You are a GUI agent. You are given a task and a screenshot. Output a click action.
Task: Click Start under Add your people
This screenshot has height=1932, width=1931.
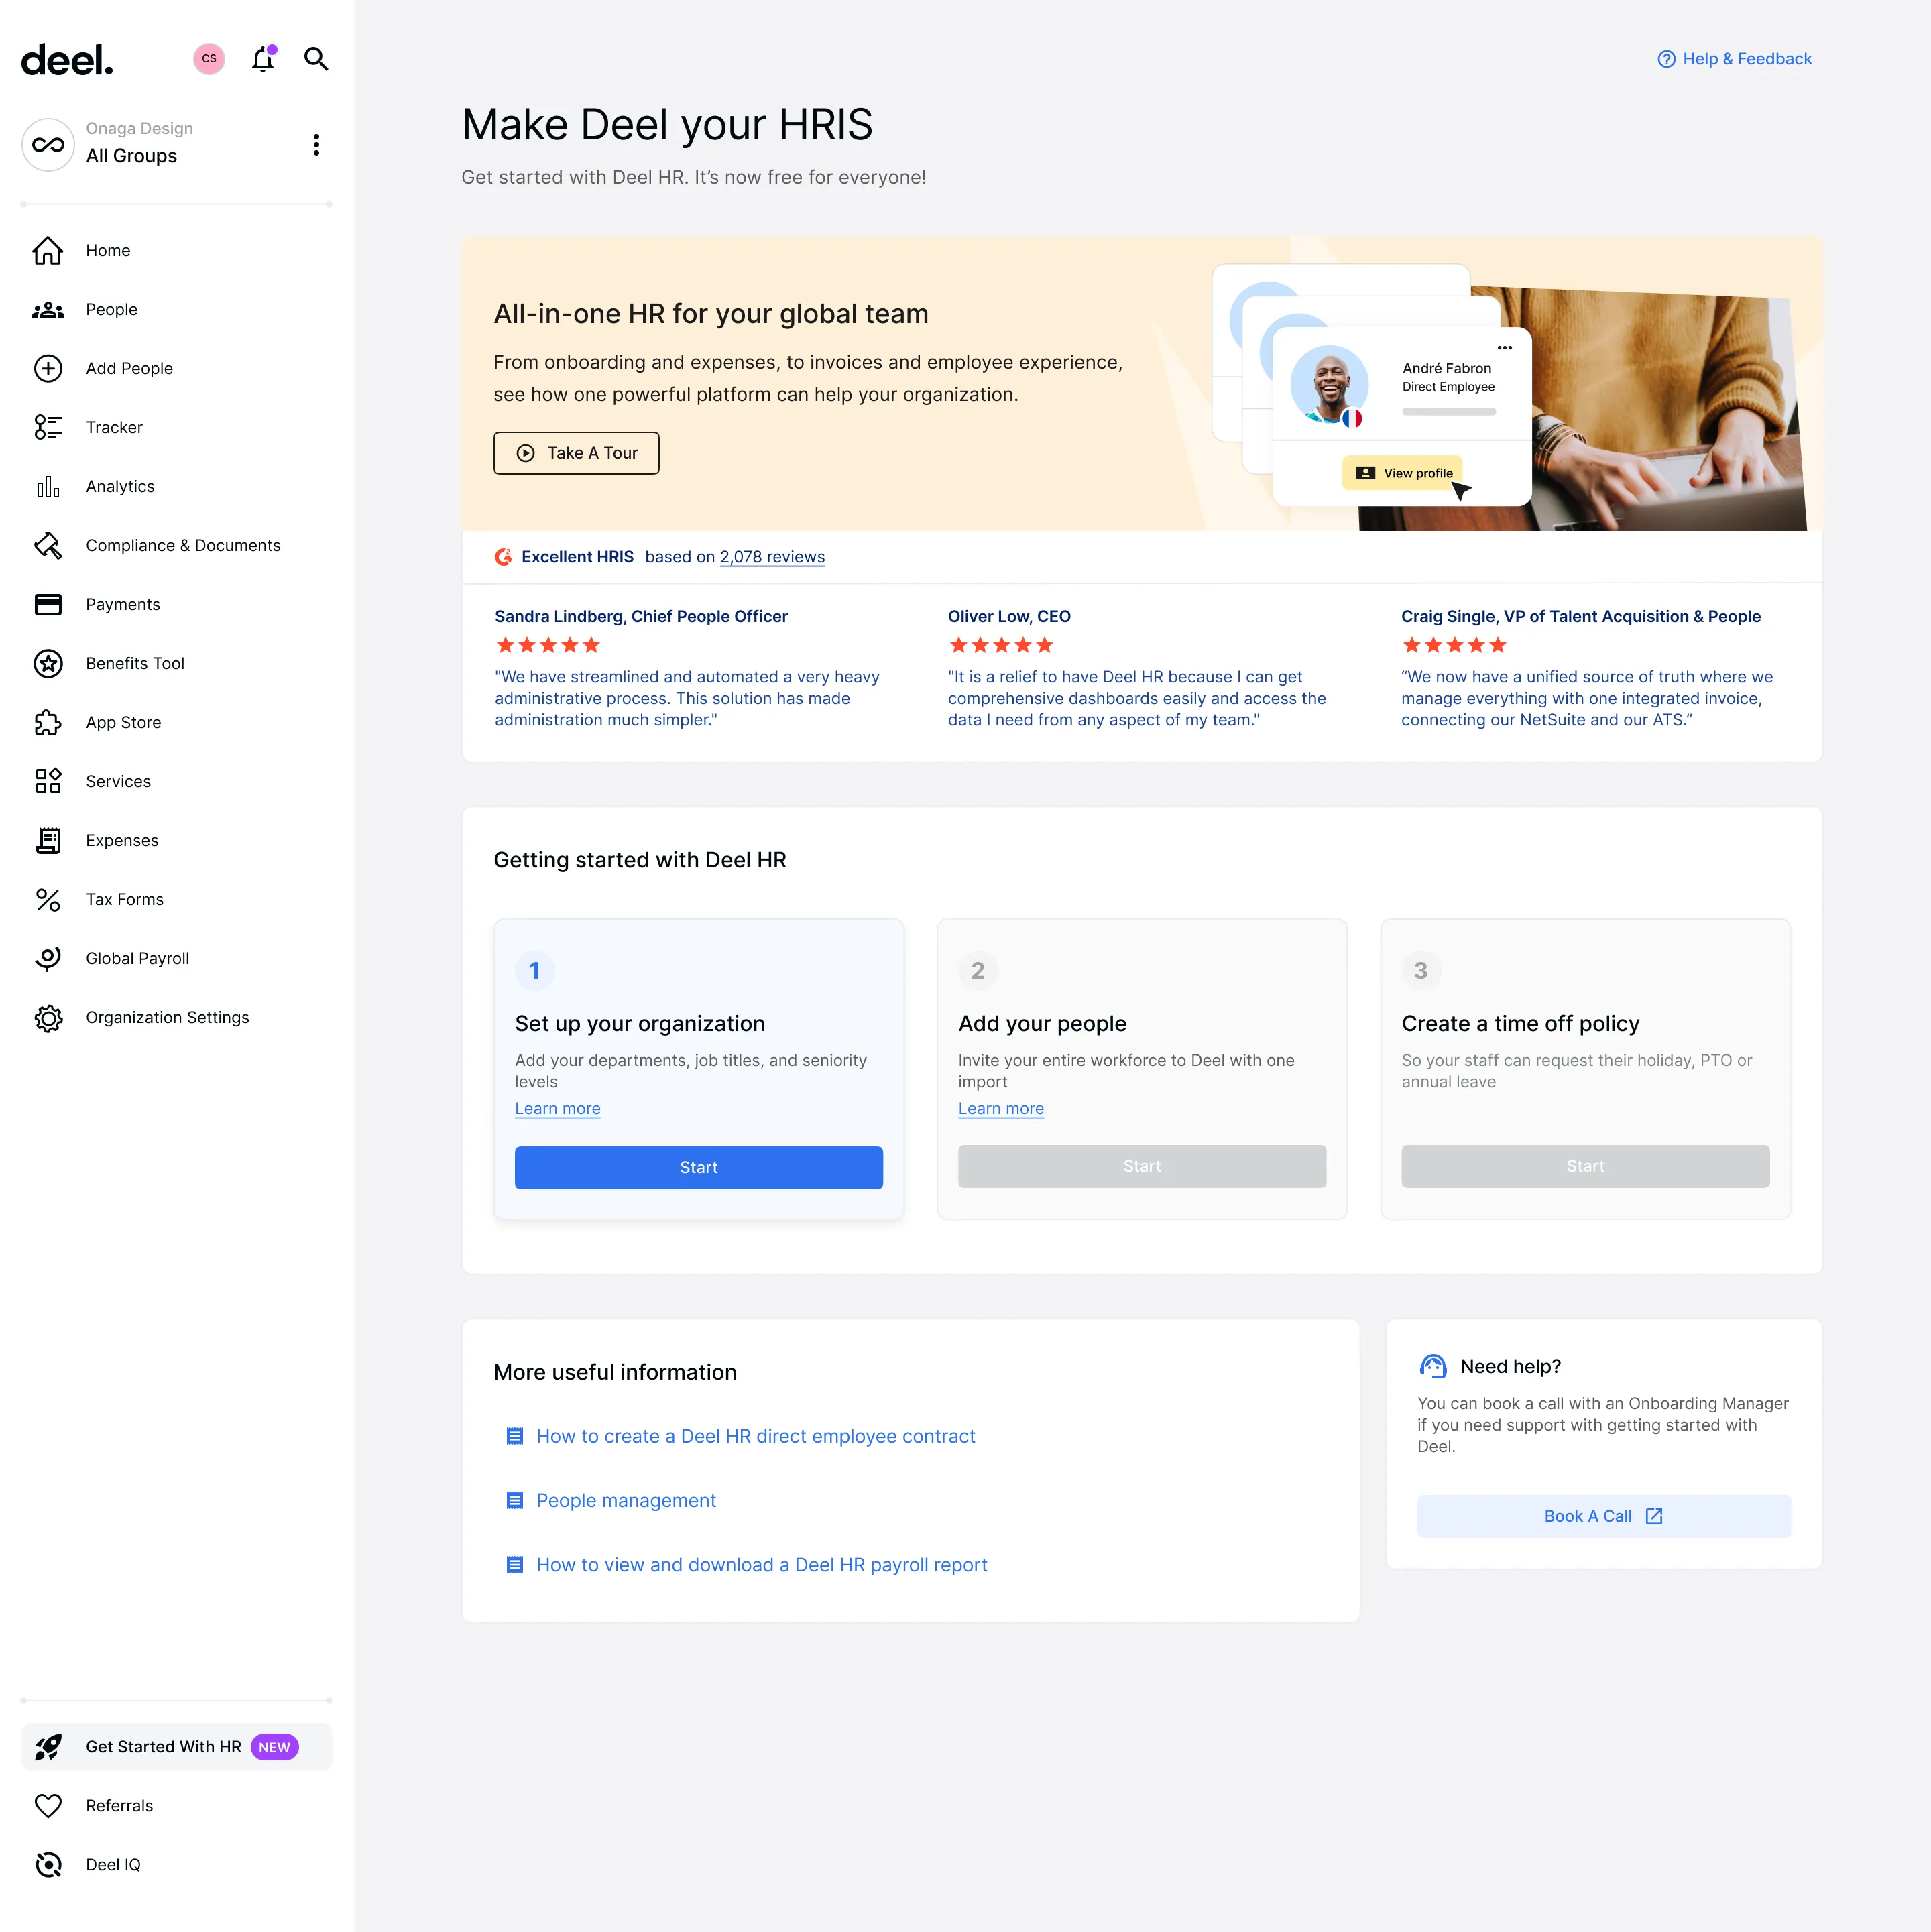pyautogui.click(x=1142, y=1167)
